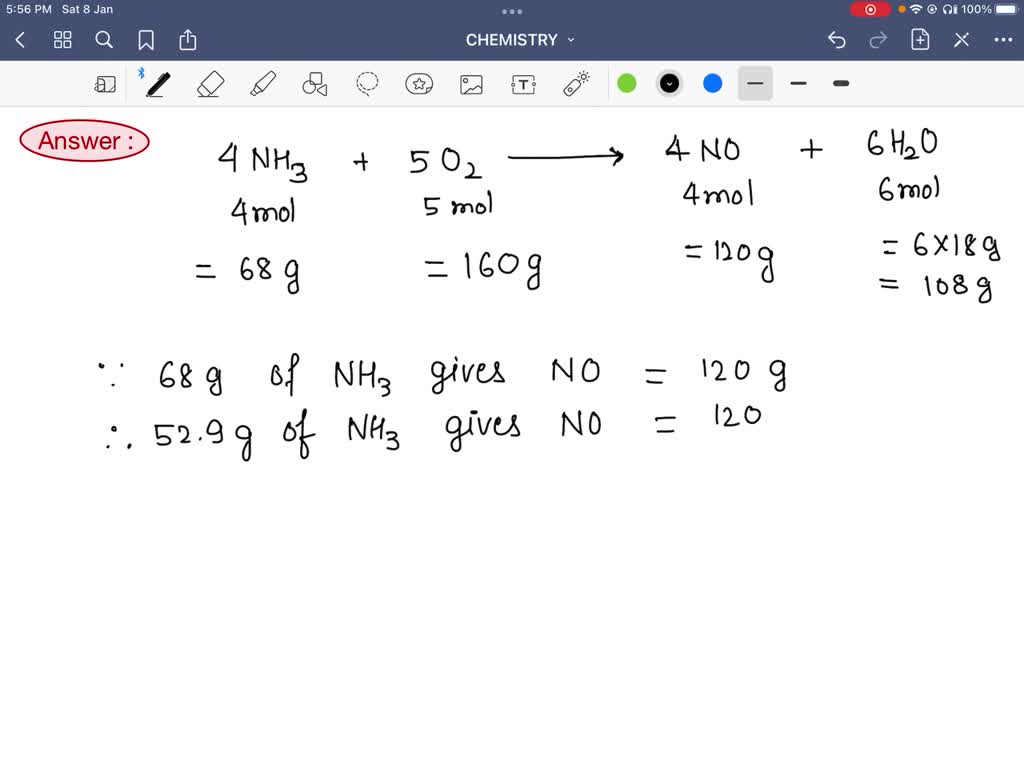The image size is (1024, 768).
Task: Select the blue color swatch
Action: (x=712, y=84)
